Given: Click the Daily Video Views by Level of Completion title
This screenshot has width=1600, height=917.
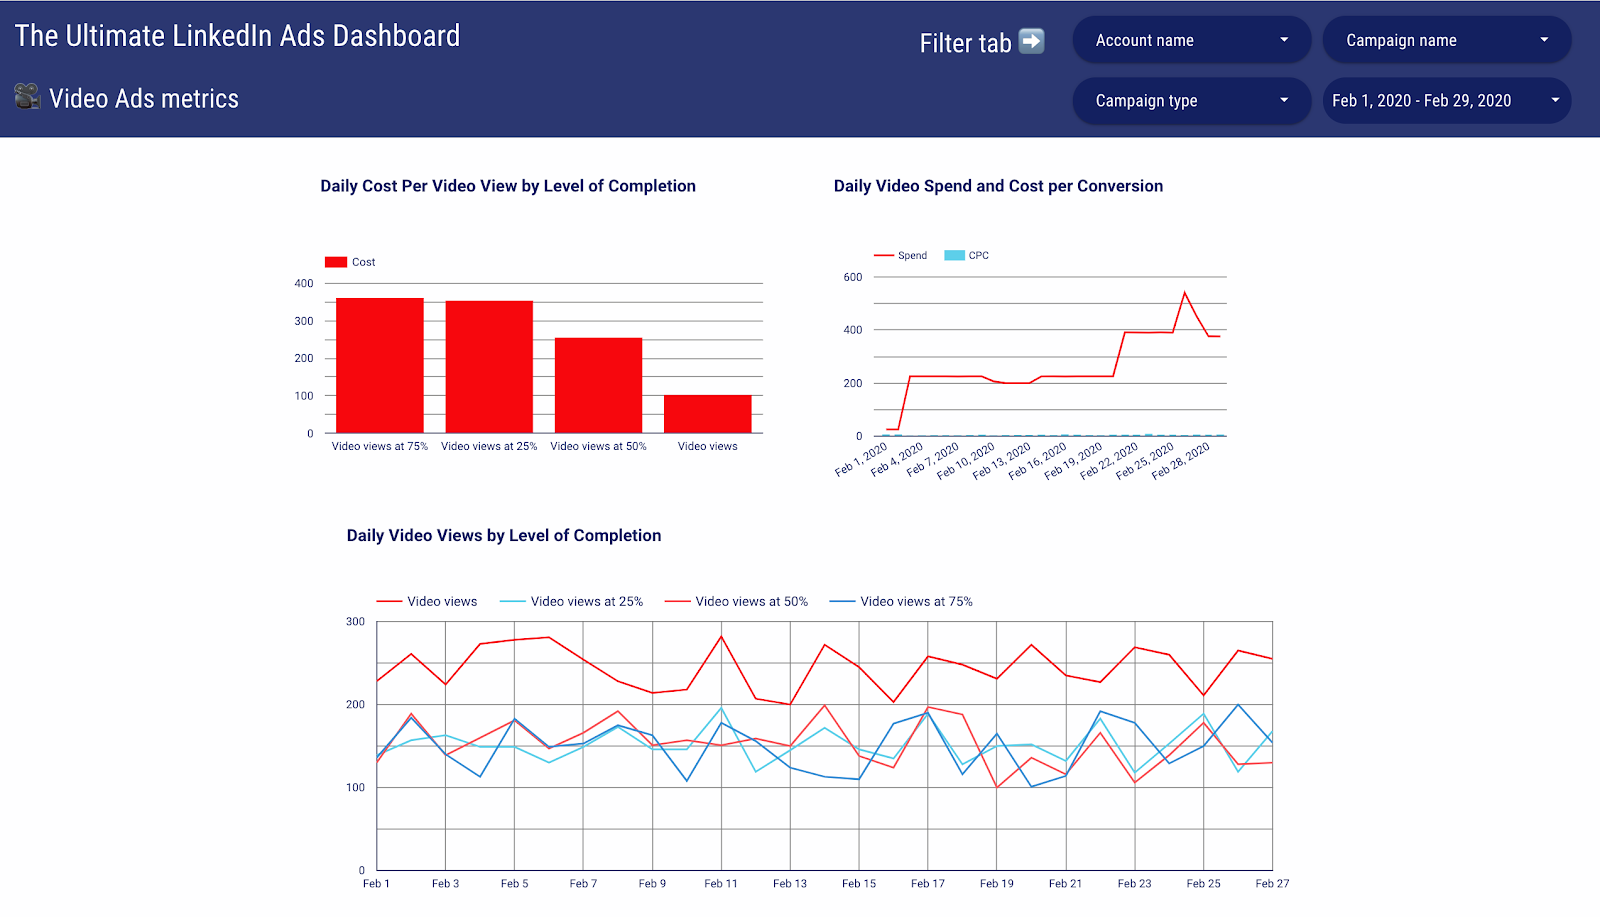Looking at the screenshot, I should point(504,536).
